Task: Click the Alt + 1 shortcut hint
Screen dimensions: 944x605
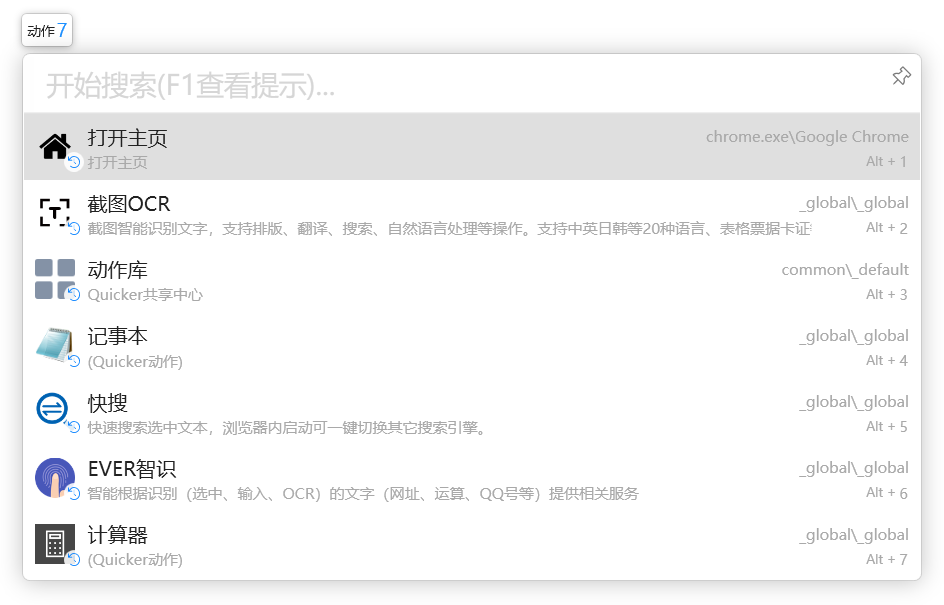Action: point(886,161)
